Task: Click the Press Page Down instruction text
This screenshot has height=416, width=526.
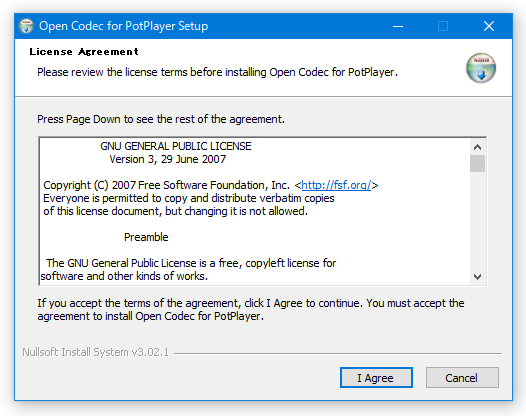Action: coord(161,119)
